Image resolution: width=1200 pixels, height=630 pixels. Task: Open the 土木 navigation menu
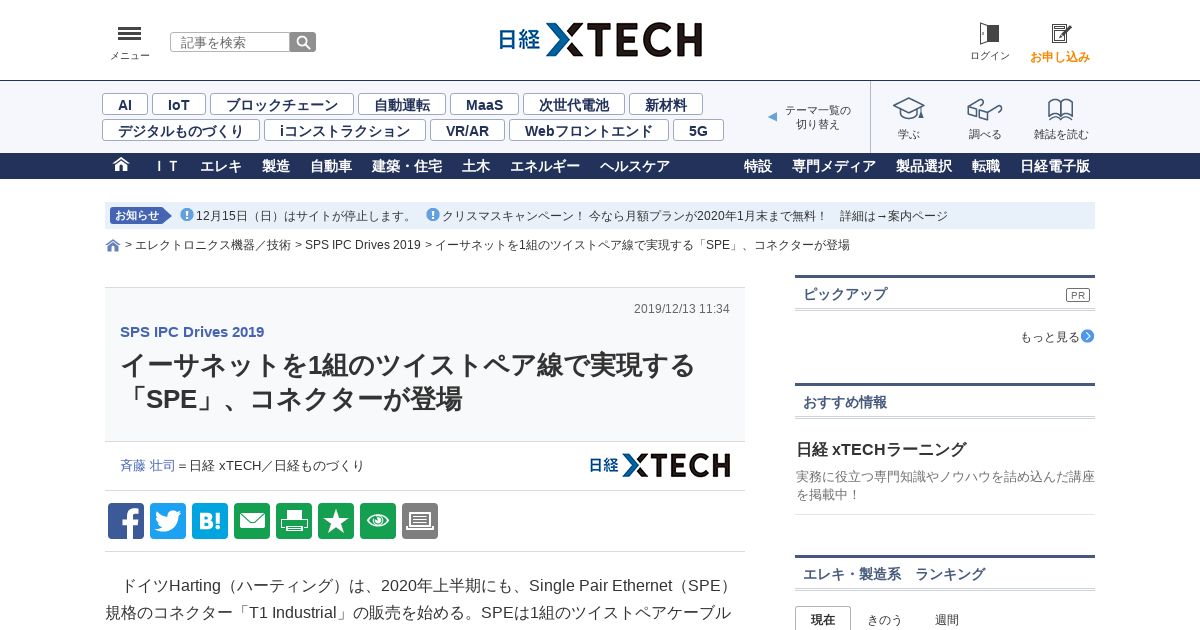coord(476,166)
